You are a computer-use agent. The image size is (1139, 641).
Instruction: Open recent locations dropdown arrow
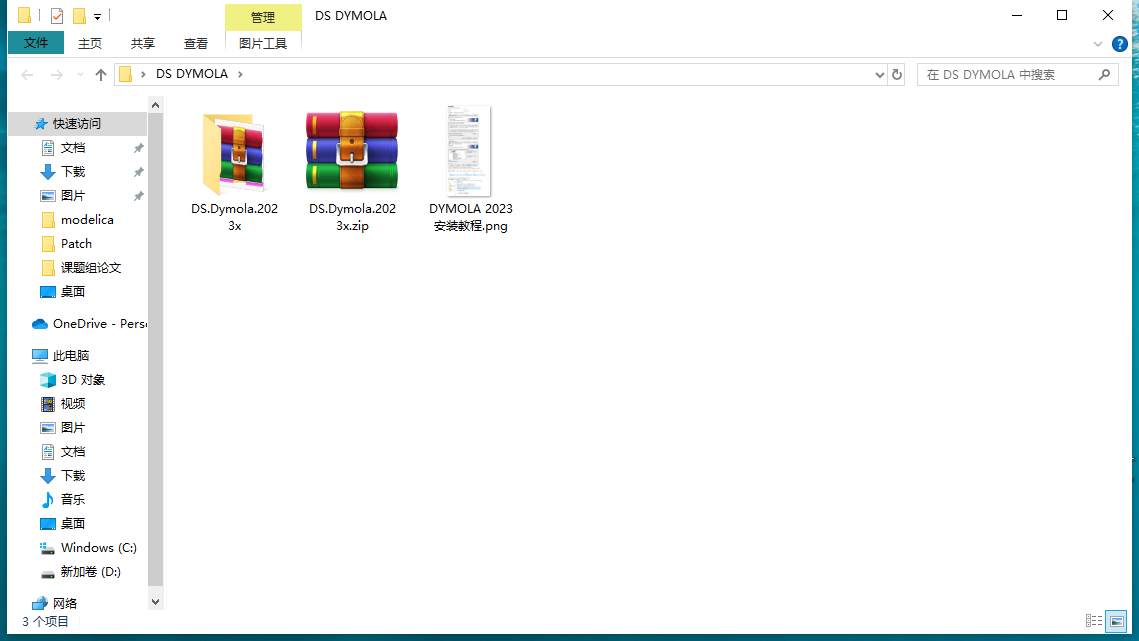pos(80,74)
